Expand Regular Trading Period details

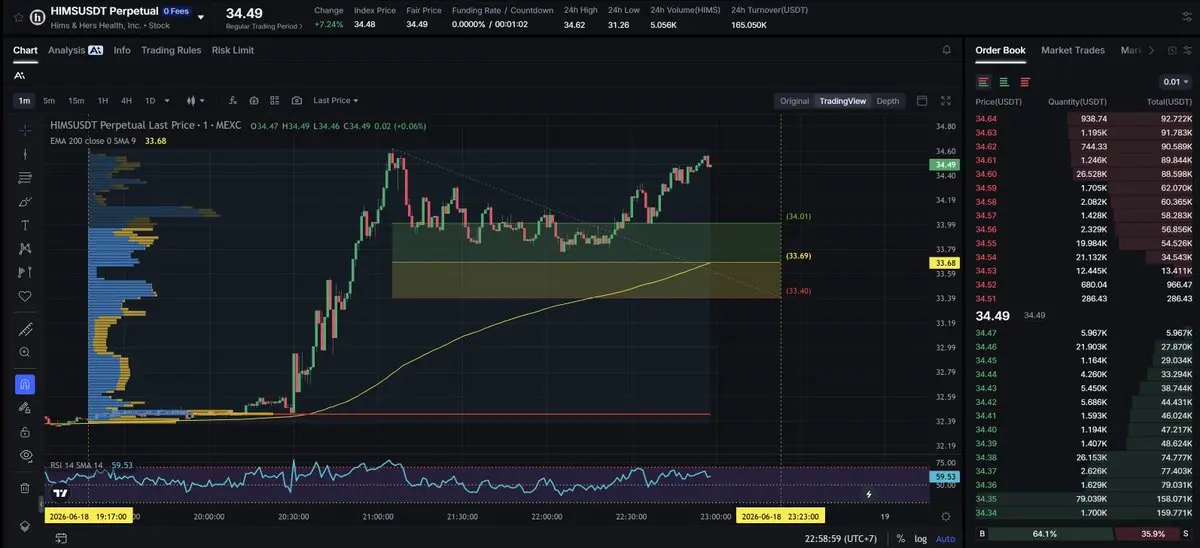[x=264, y=27]
